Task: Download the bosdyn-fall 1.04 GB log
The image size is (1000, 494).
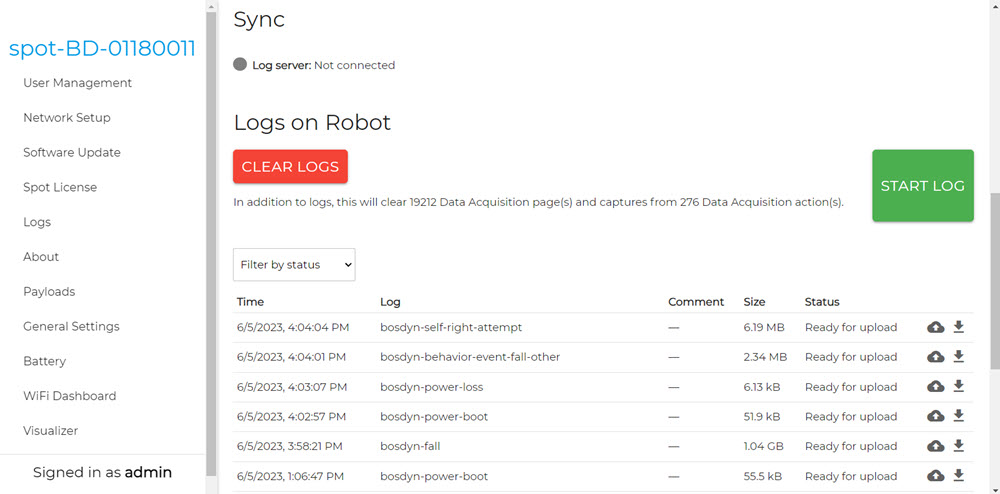Action: coord(958,446)
